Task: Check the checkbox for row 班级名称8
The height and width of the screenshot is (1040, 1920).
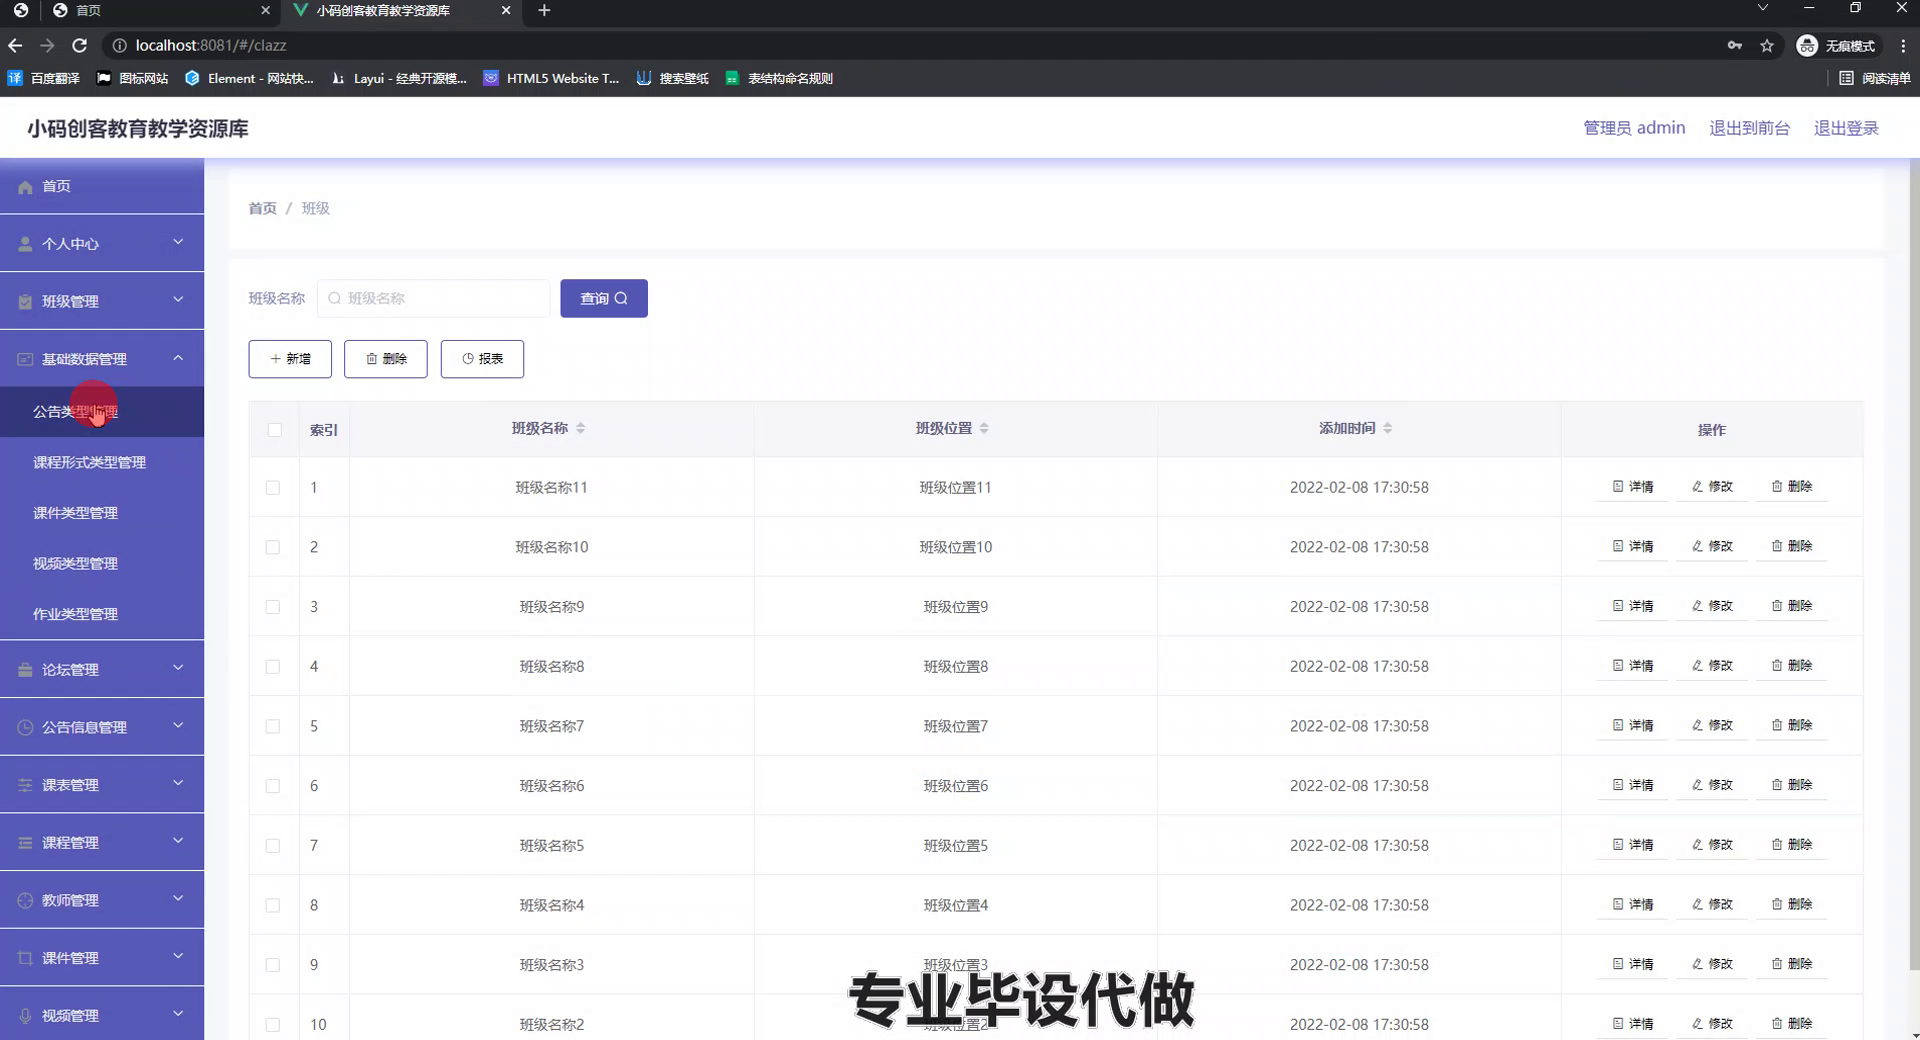Action: pos(272,666)
